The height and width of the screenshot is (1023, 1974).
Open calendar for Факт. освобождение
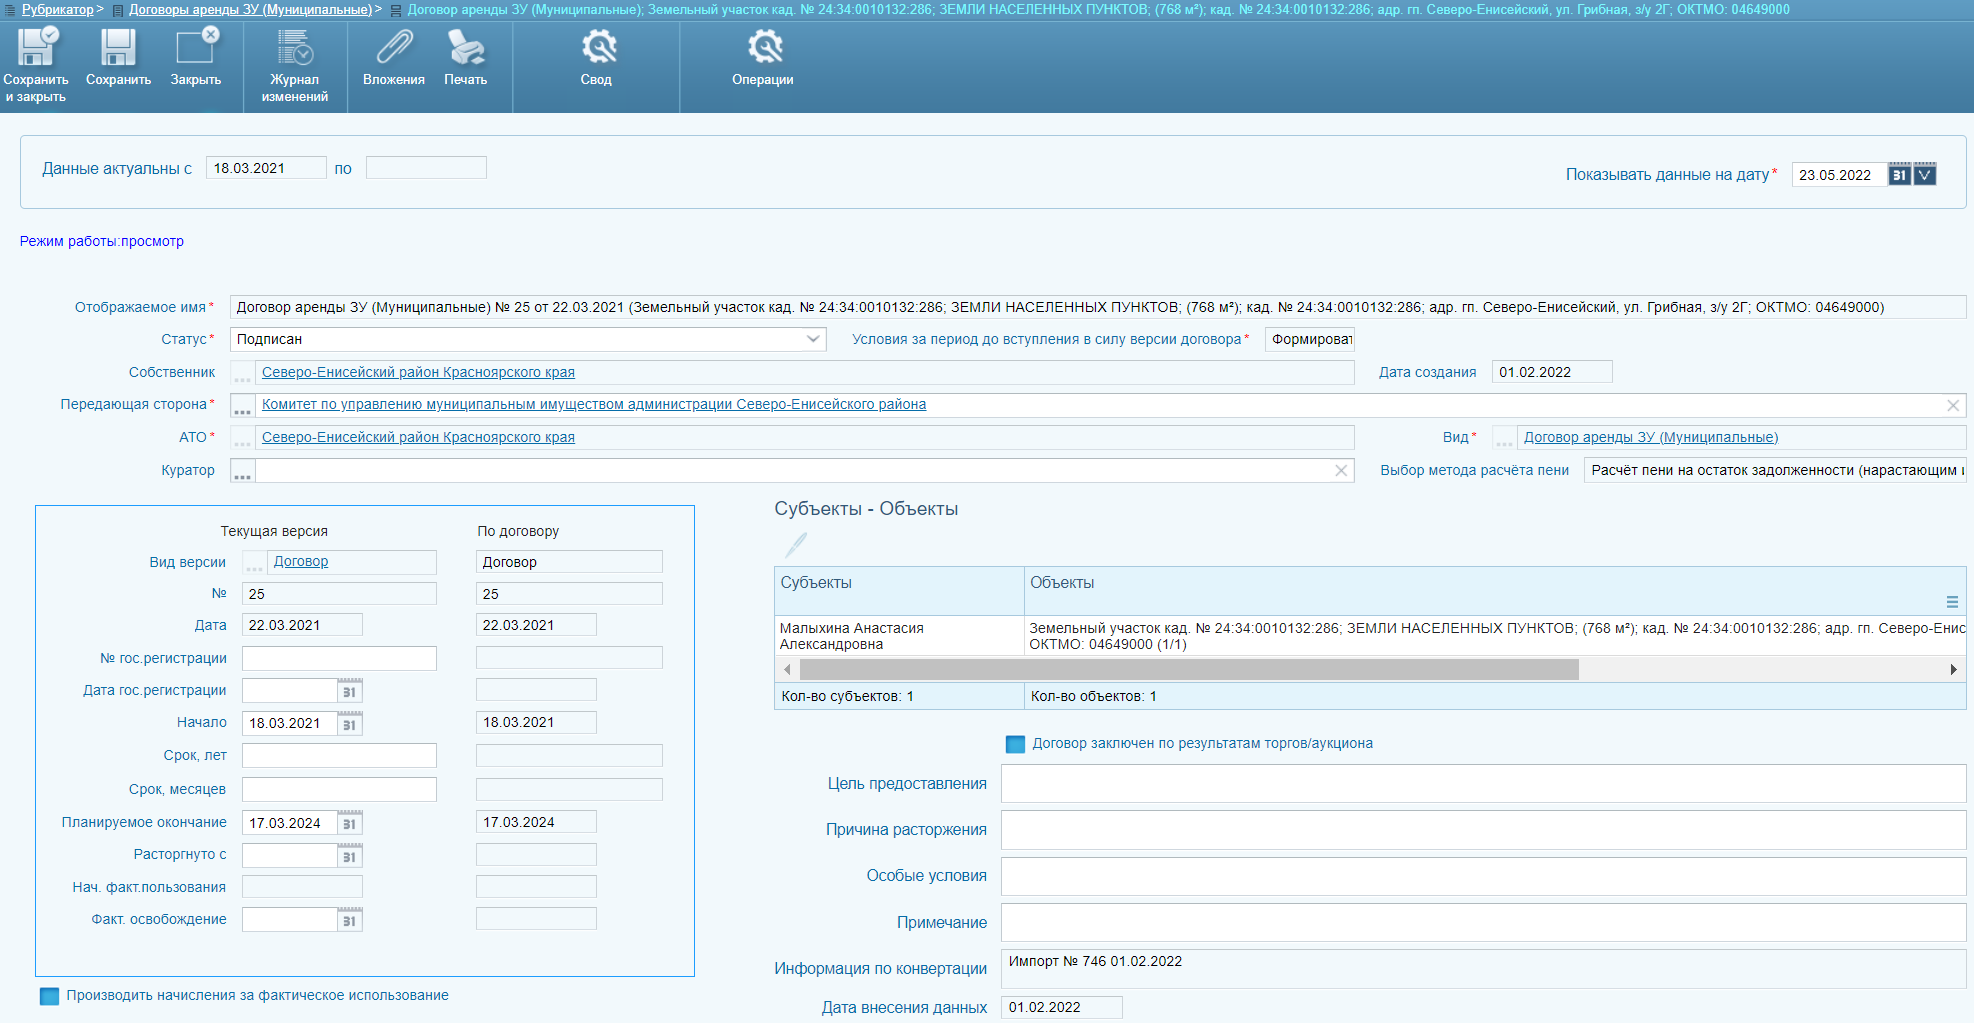[349, 920]
